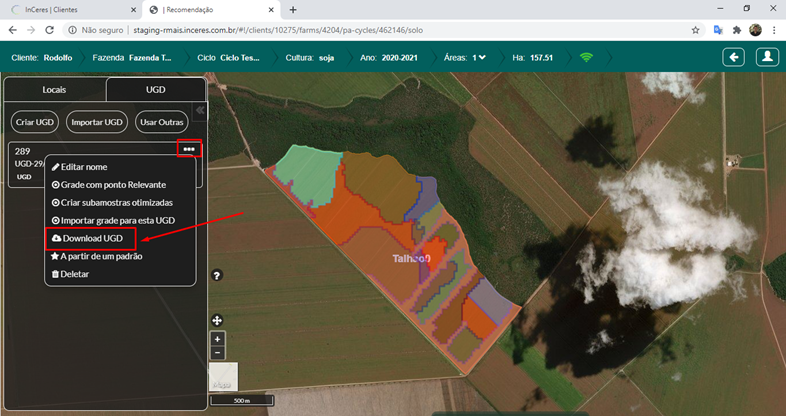Image resolution: width=786 pixels, height=416 pixels.
Task: Zoom out the map with minus button
Action: pyautogui.click(x=217, y=352)
